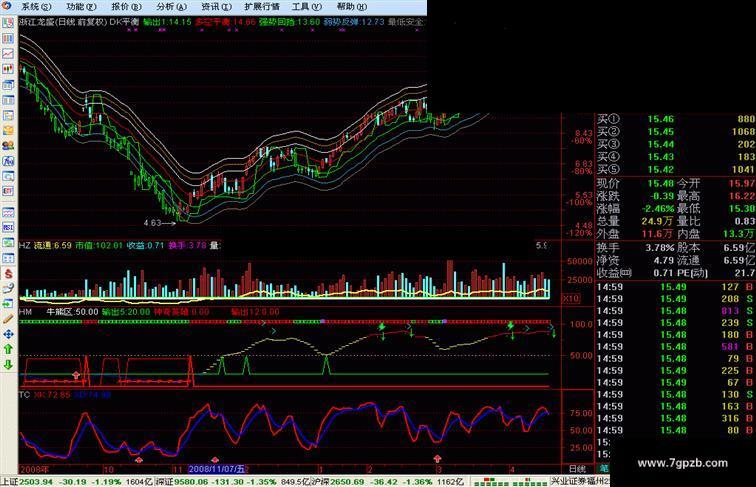Select the 买③ 15.44 order row

click(676, 144)
